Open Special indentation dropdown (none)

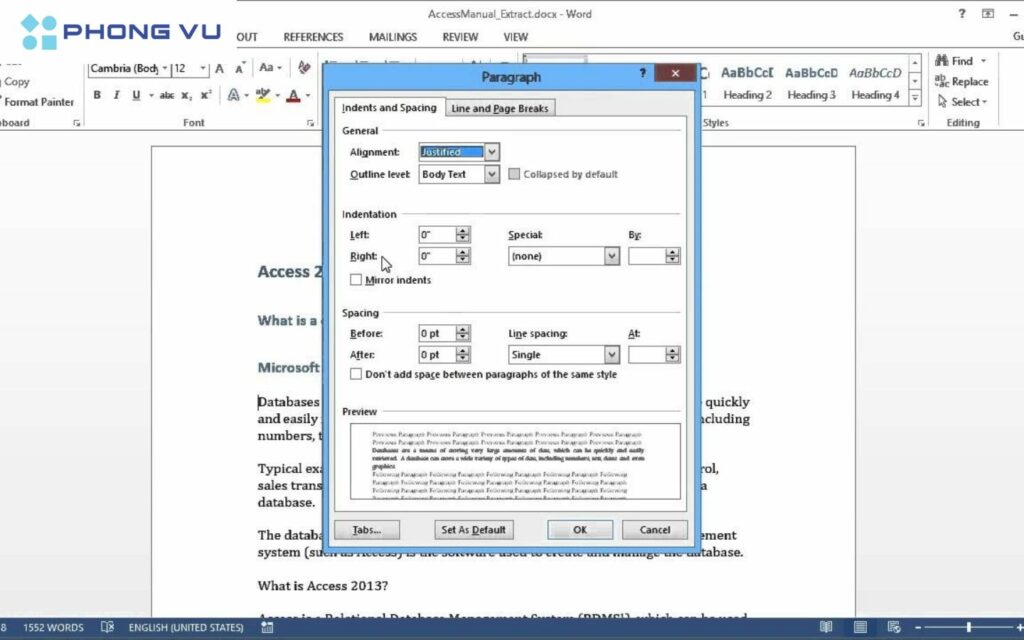[x=611, y=256]
